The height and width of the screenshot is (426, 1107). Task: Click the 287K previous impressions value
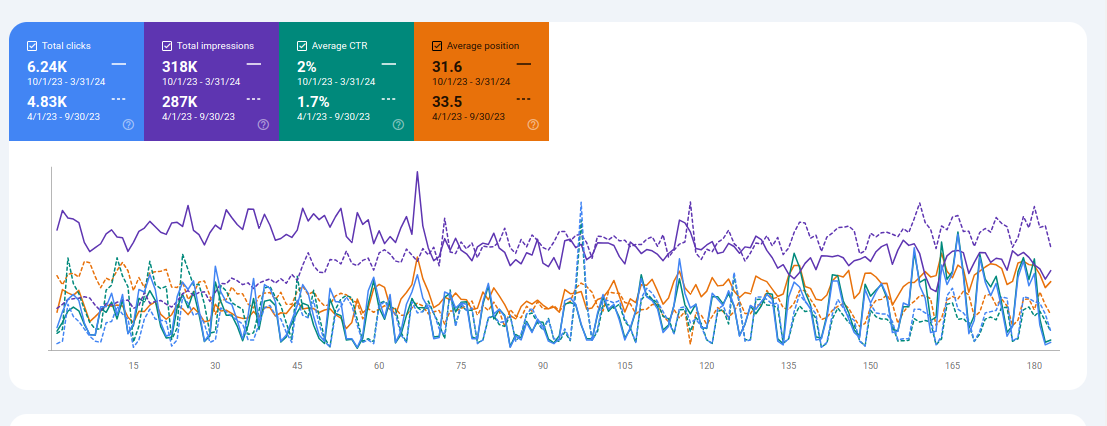(x=180, y=102)
